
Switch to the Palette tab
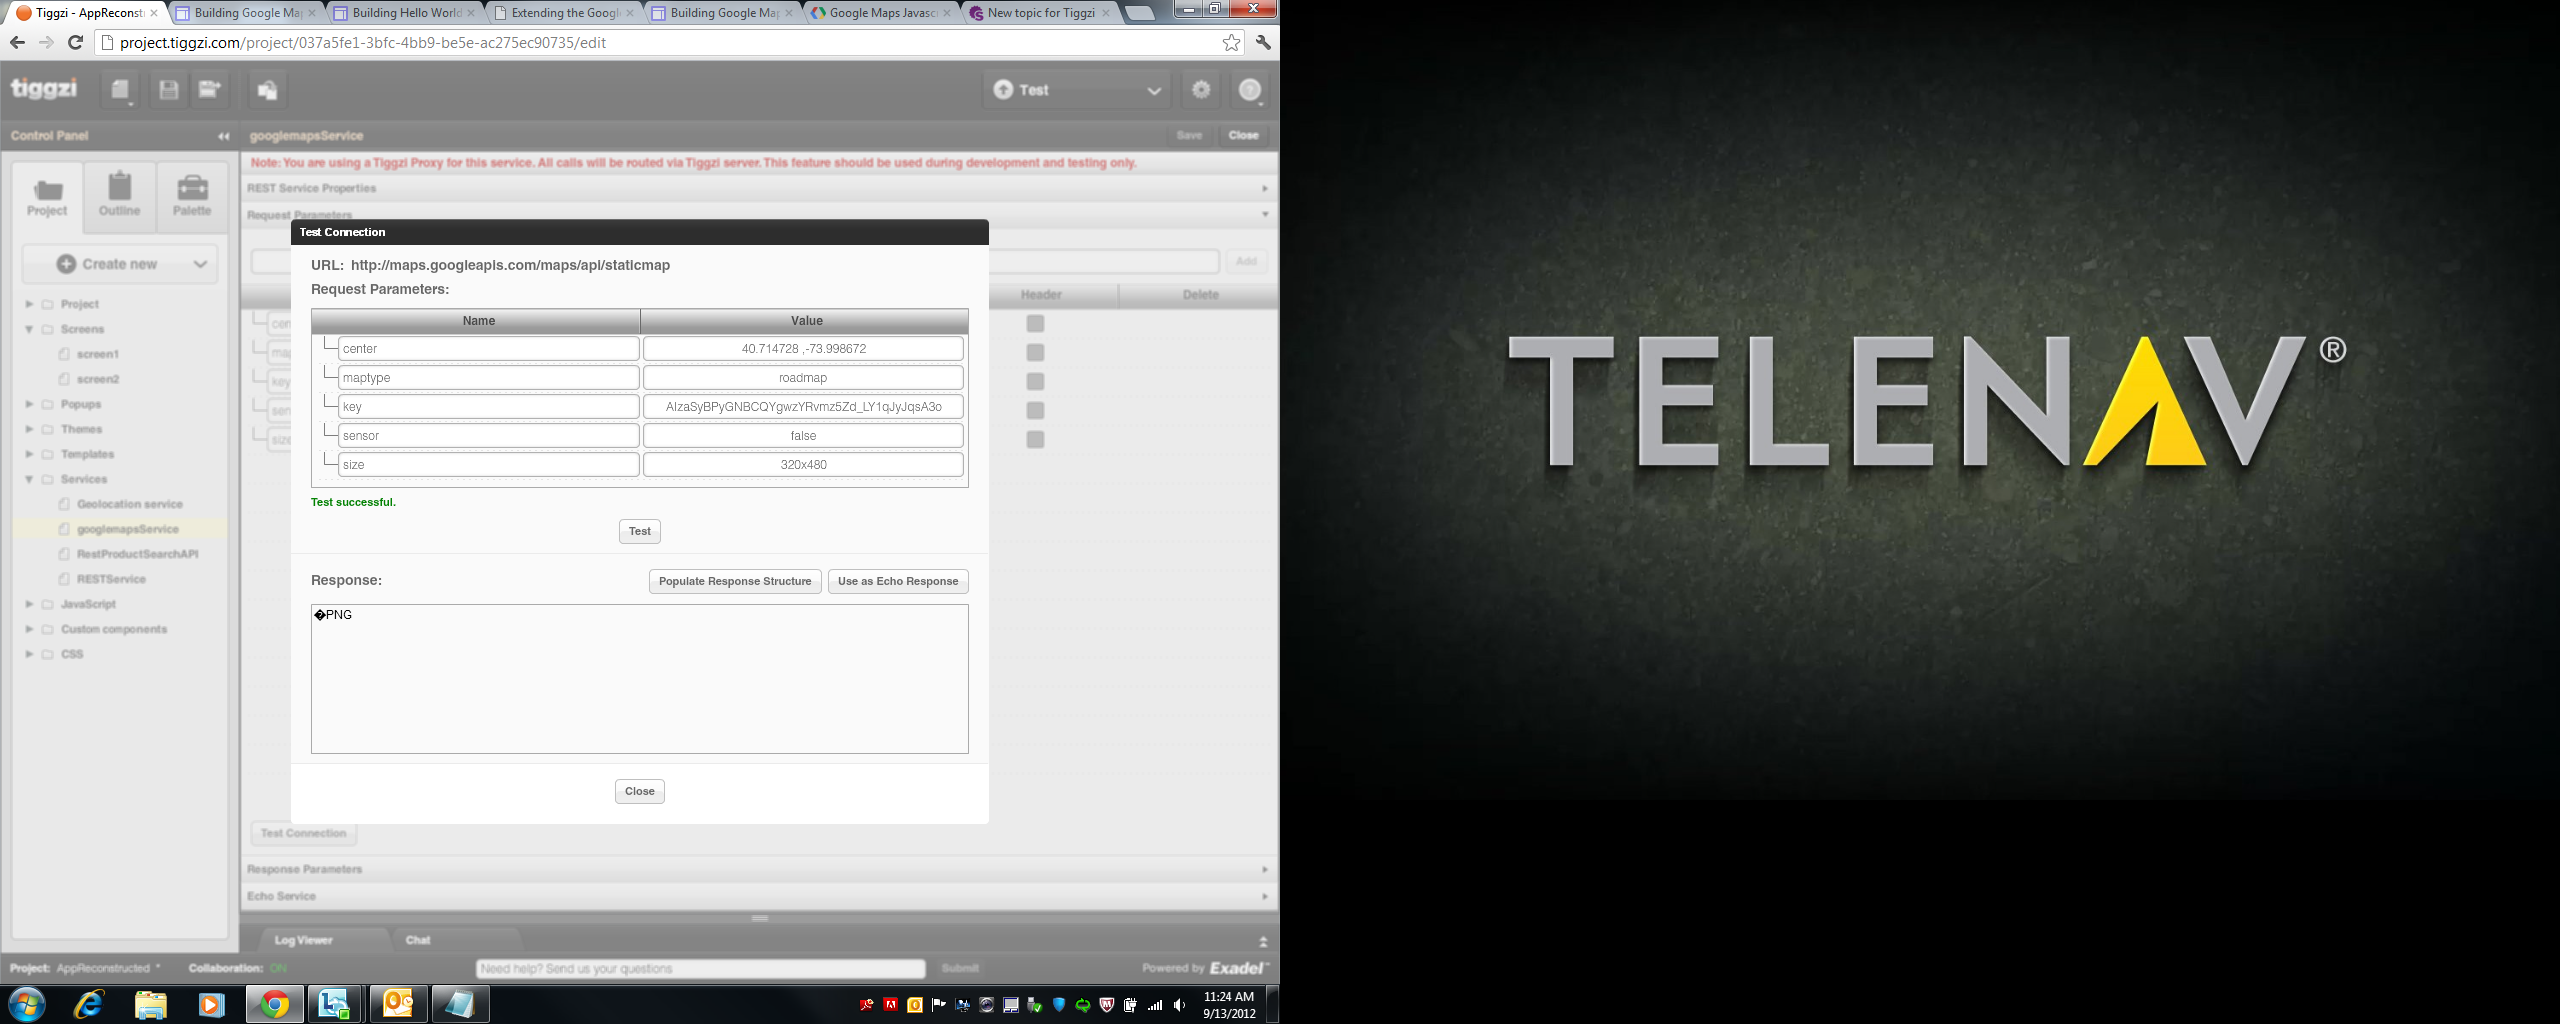(192, 196)
